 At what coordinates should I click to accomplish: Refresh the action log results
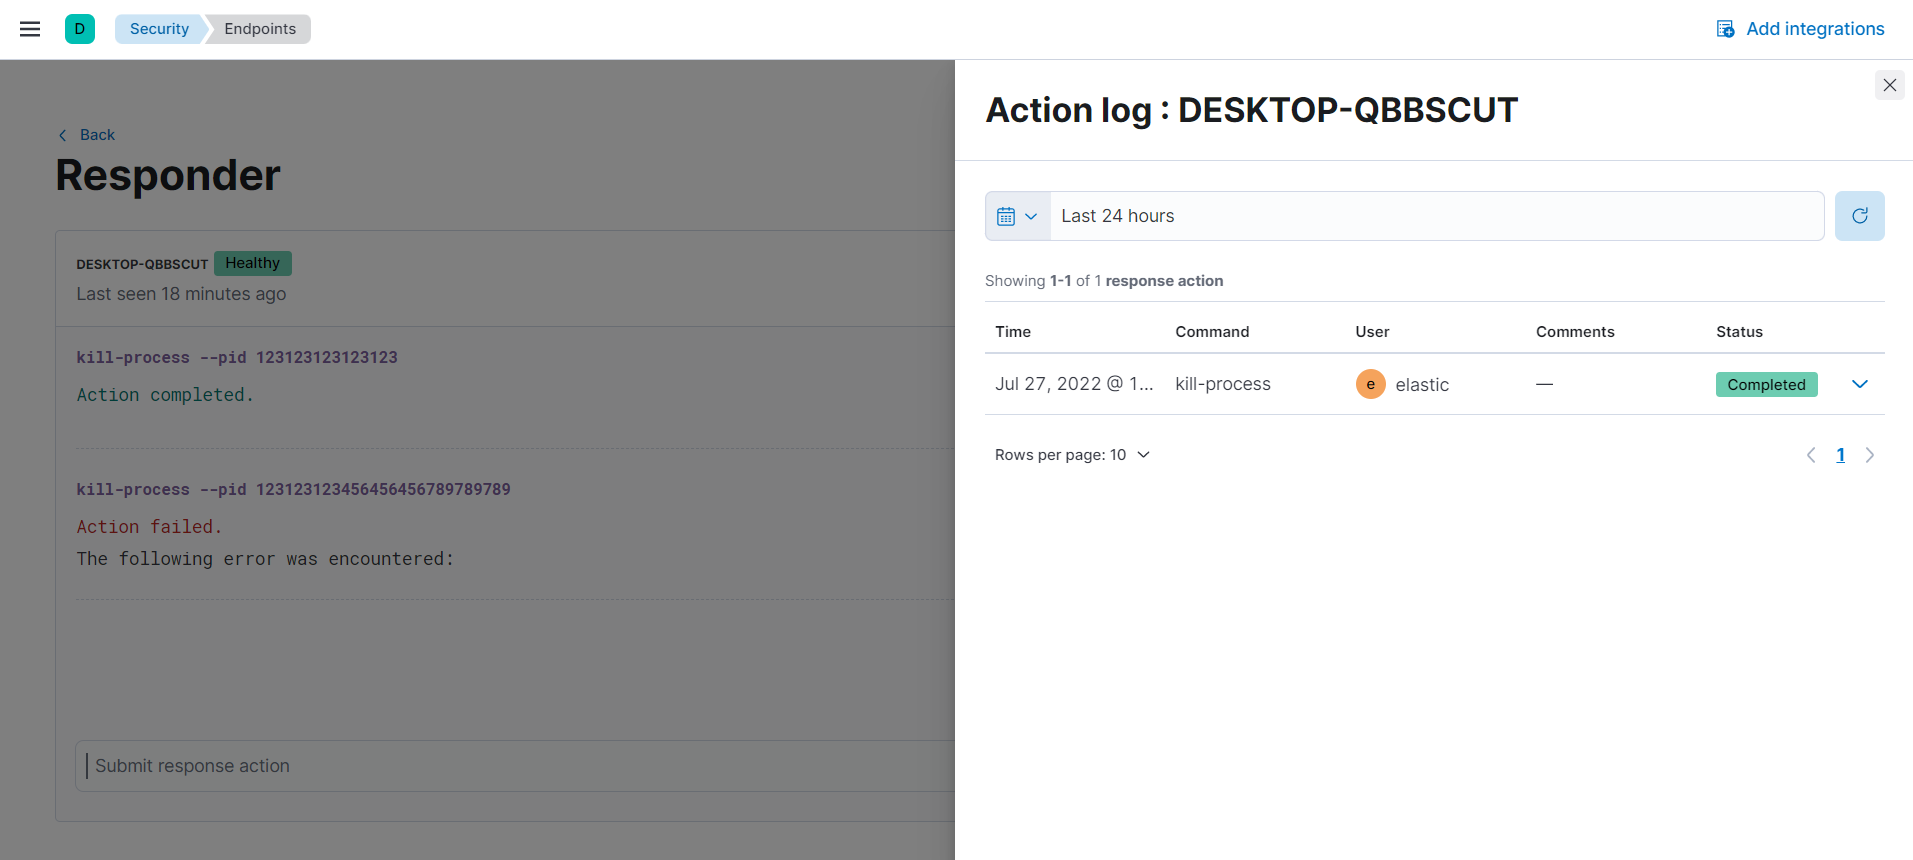tap(1860, 216)
